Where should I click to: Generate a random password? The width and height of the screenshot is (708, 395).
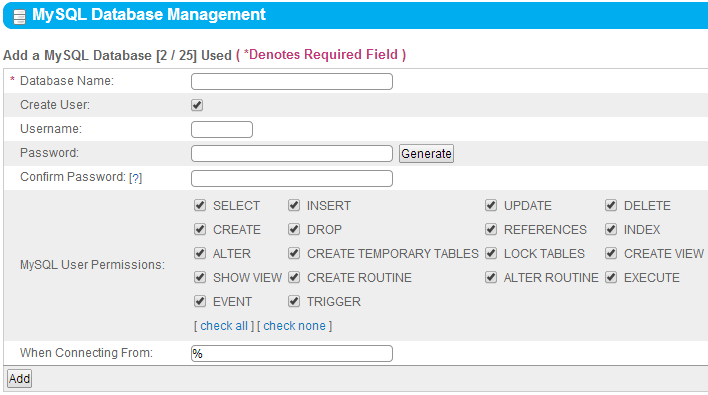pos(426,153)
